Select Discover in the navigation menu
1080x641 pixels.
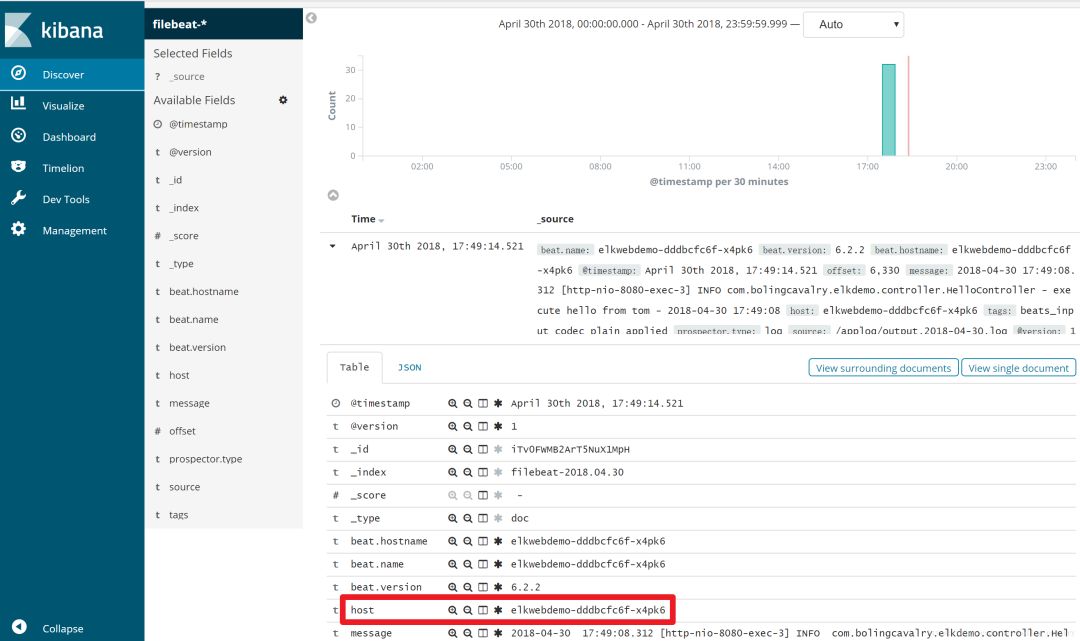[x=60, y=73]
